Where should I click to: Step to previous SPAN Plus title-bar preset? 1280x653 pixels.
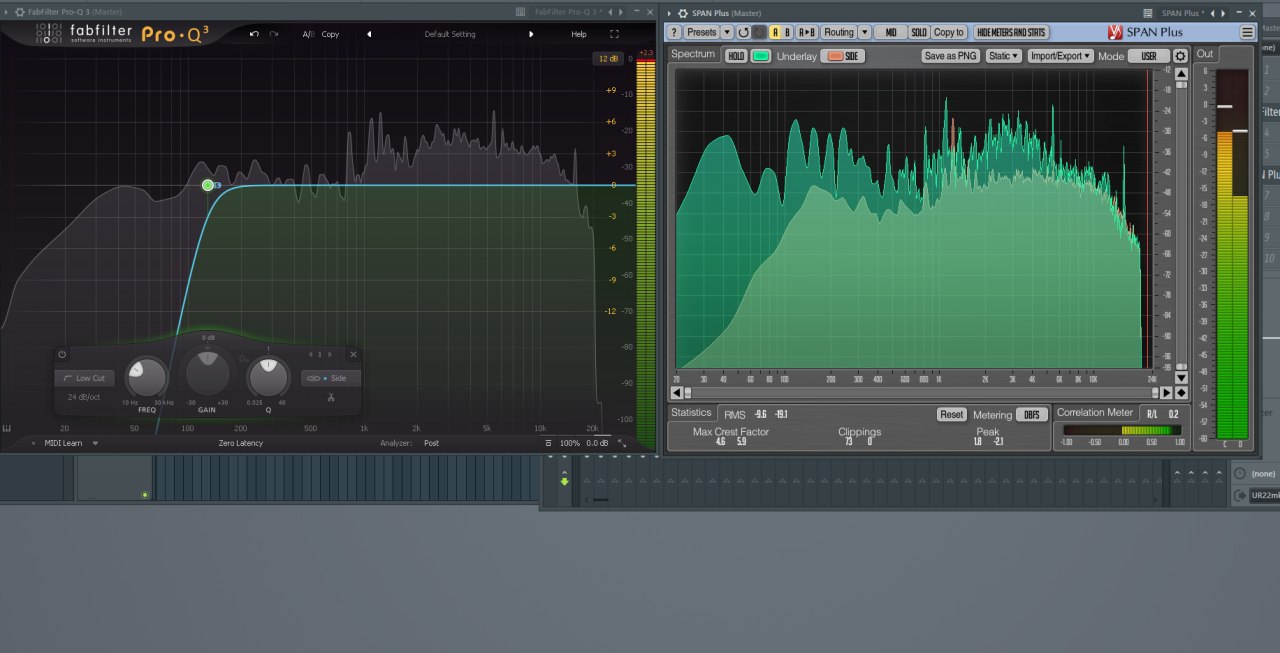[x=1212, y=13]
